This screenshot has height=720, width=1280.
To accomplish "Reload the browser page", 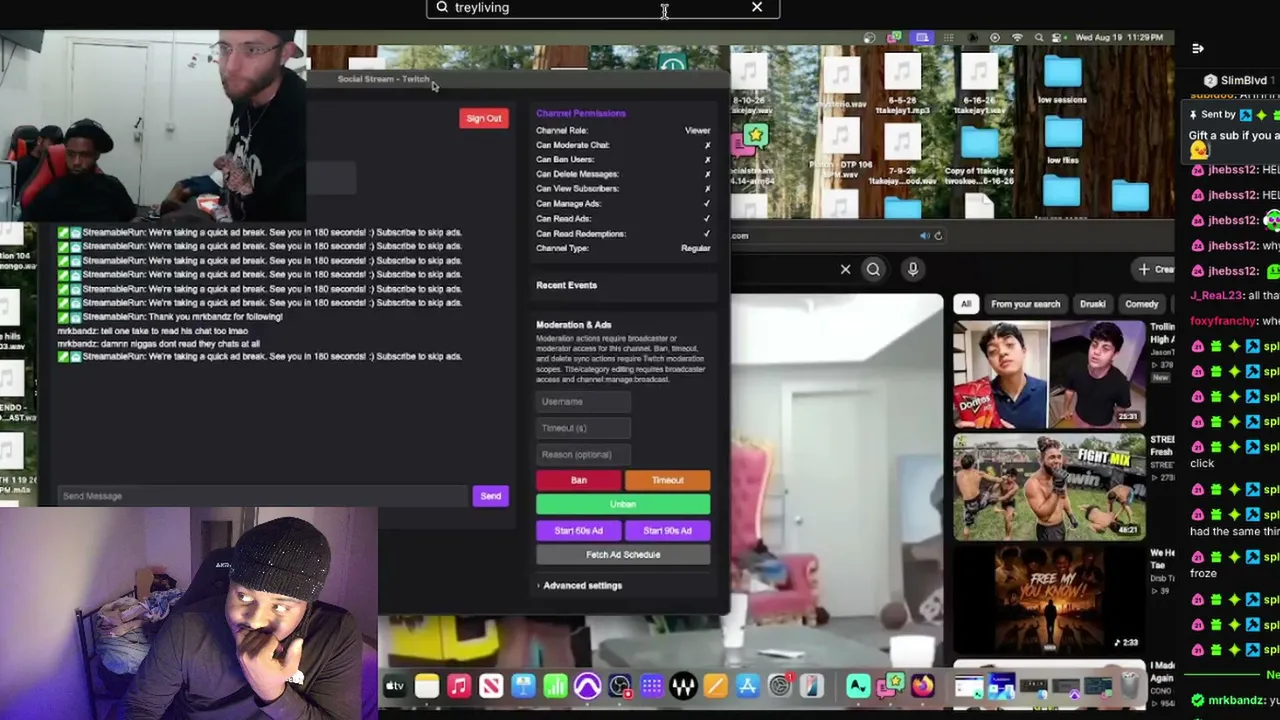I will (x=938, y=236).
